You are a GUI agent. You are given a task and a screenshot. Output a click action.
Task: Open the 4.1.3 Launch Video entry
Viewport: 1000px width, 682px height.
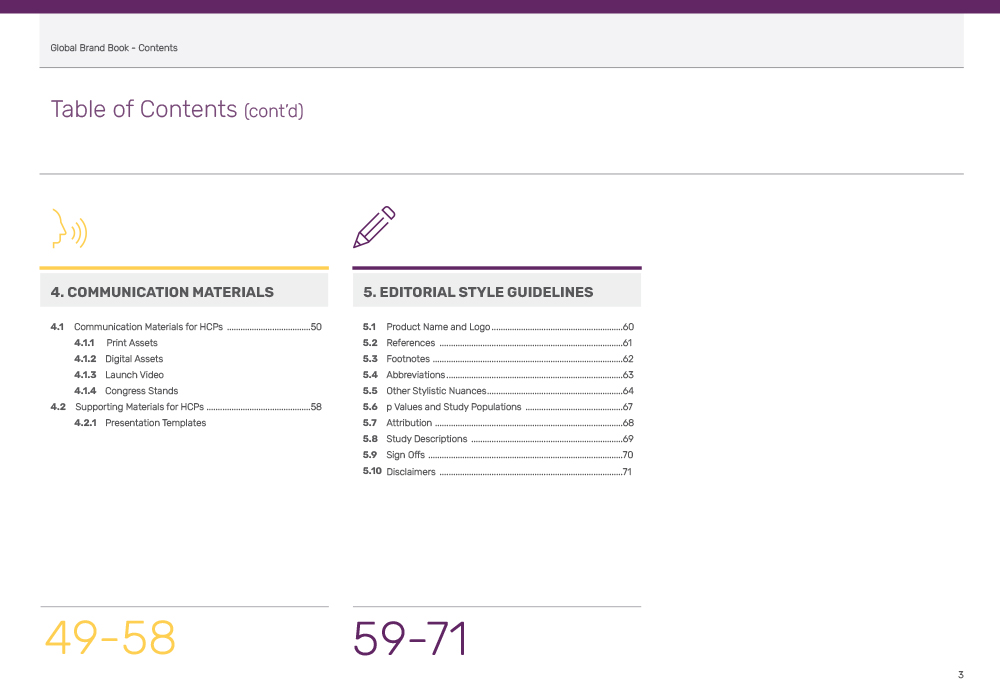pyautogui.click(x=134, y=375)
